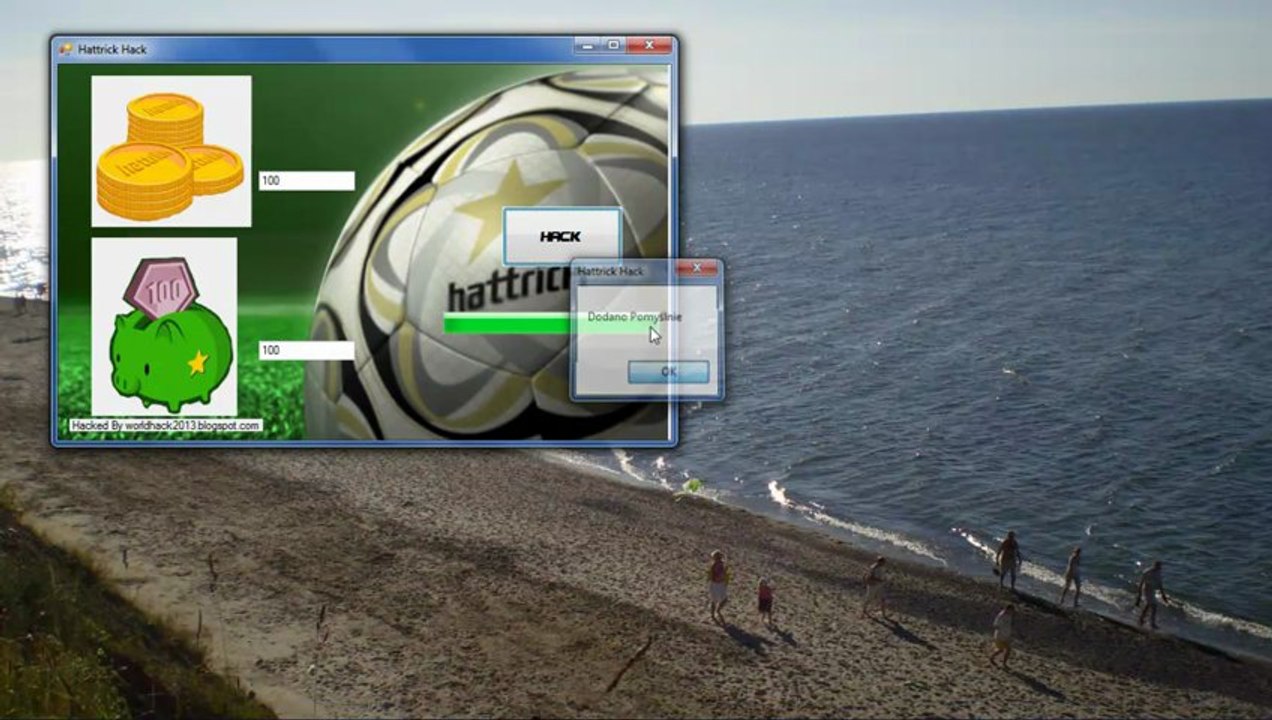
Task: Click the 'Dodano Pomyślnie' message text
Action: pos(635,317)
